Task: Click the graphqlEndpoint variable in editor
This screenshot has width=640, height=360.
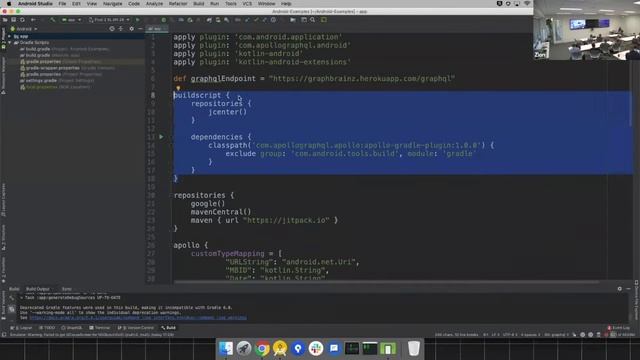Action: [223, 78]
